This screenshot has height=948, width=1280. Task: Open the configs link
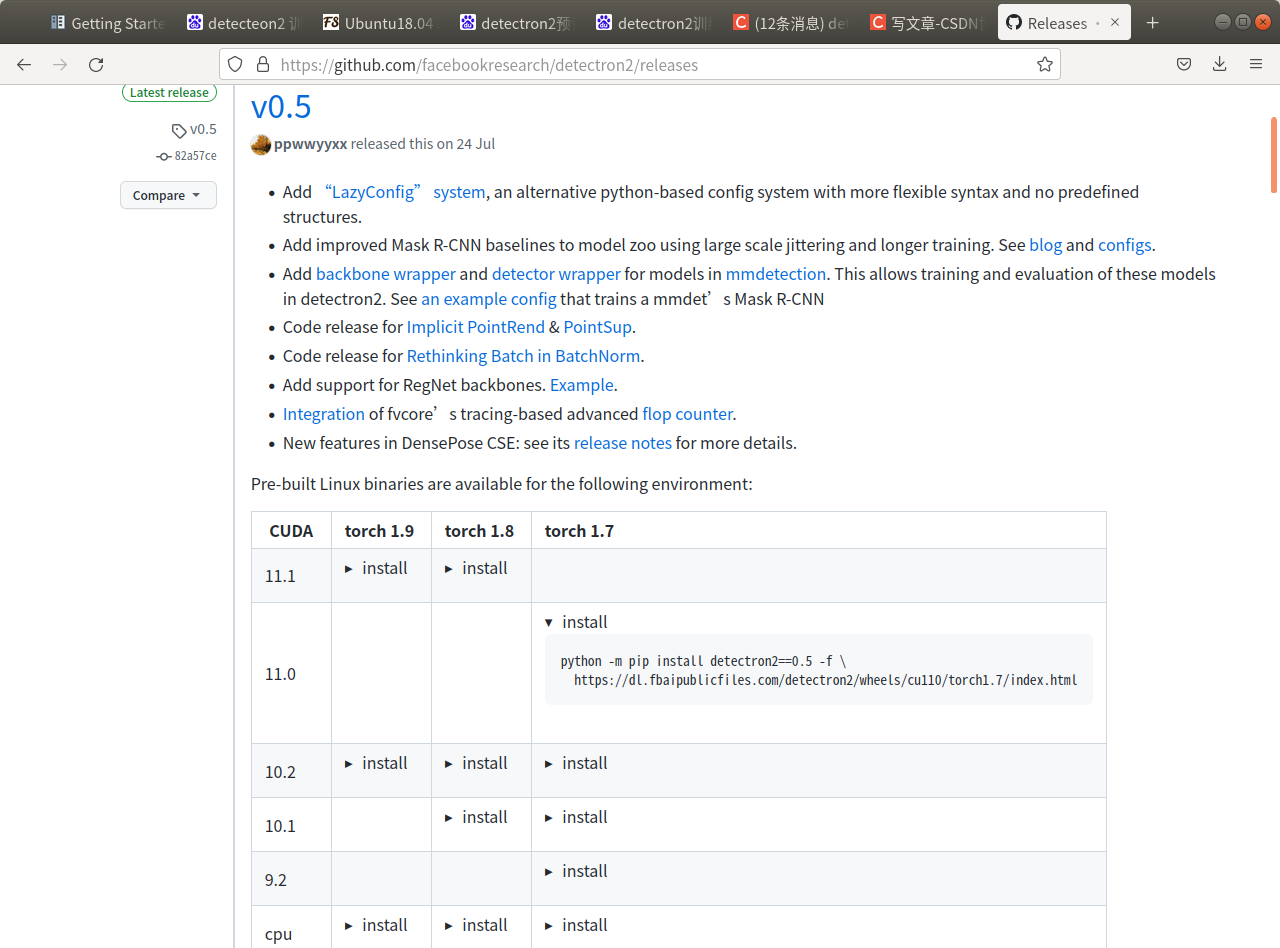(1125, 245)
